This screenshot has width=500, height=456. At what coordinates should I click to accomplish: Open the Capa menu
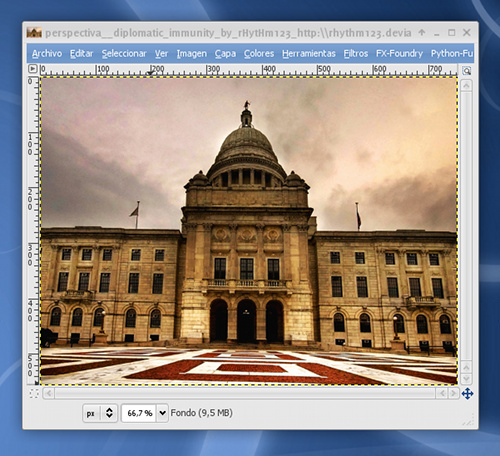[x=225, y=53]
